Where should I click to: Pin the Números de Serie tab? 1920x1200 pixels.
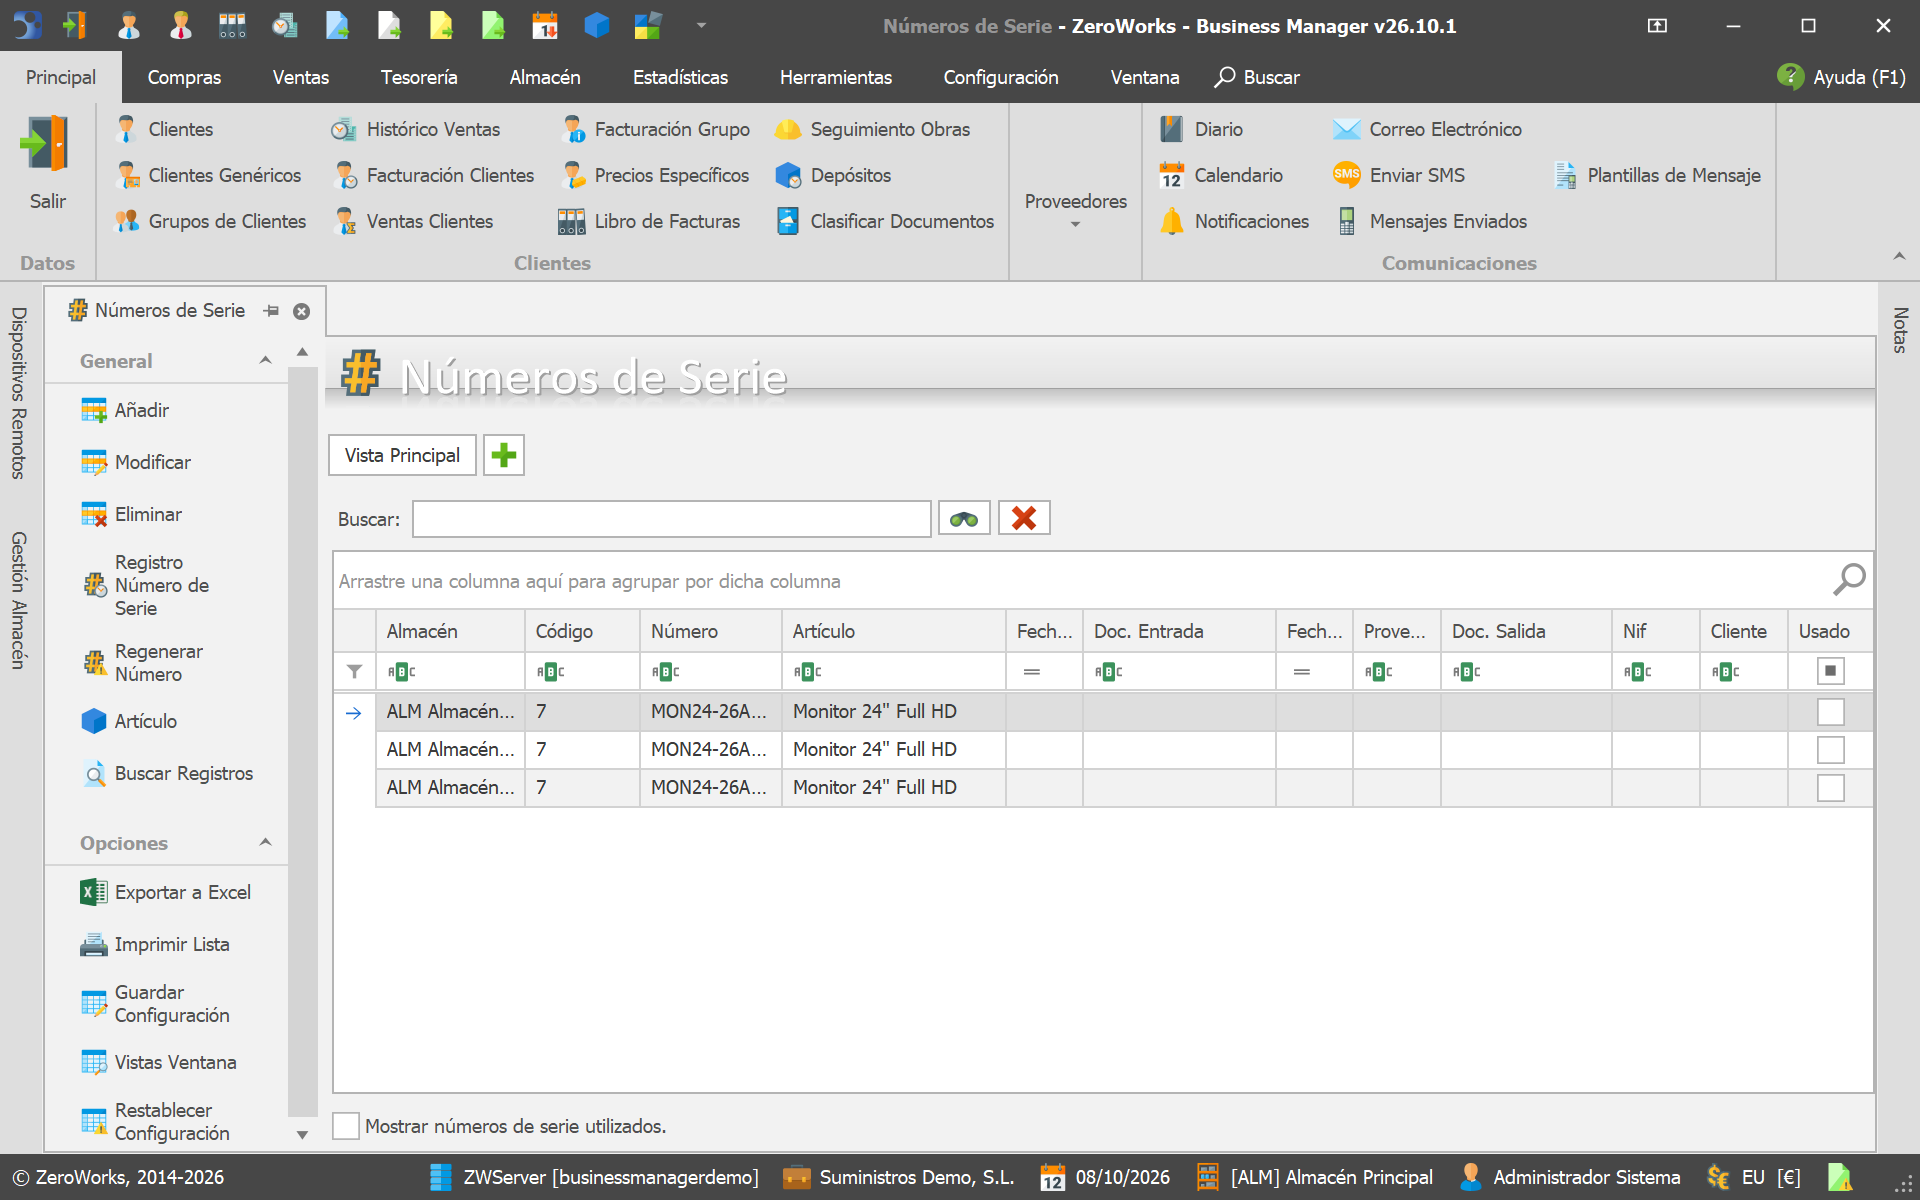[x=271, y=311]
